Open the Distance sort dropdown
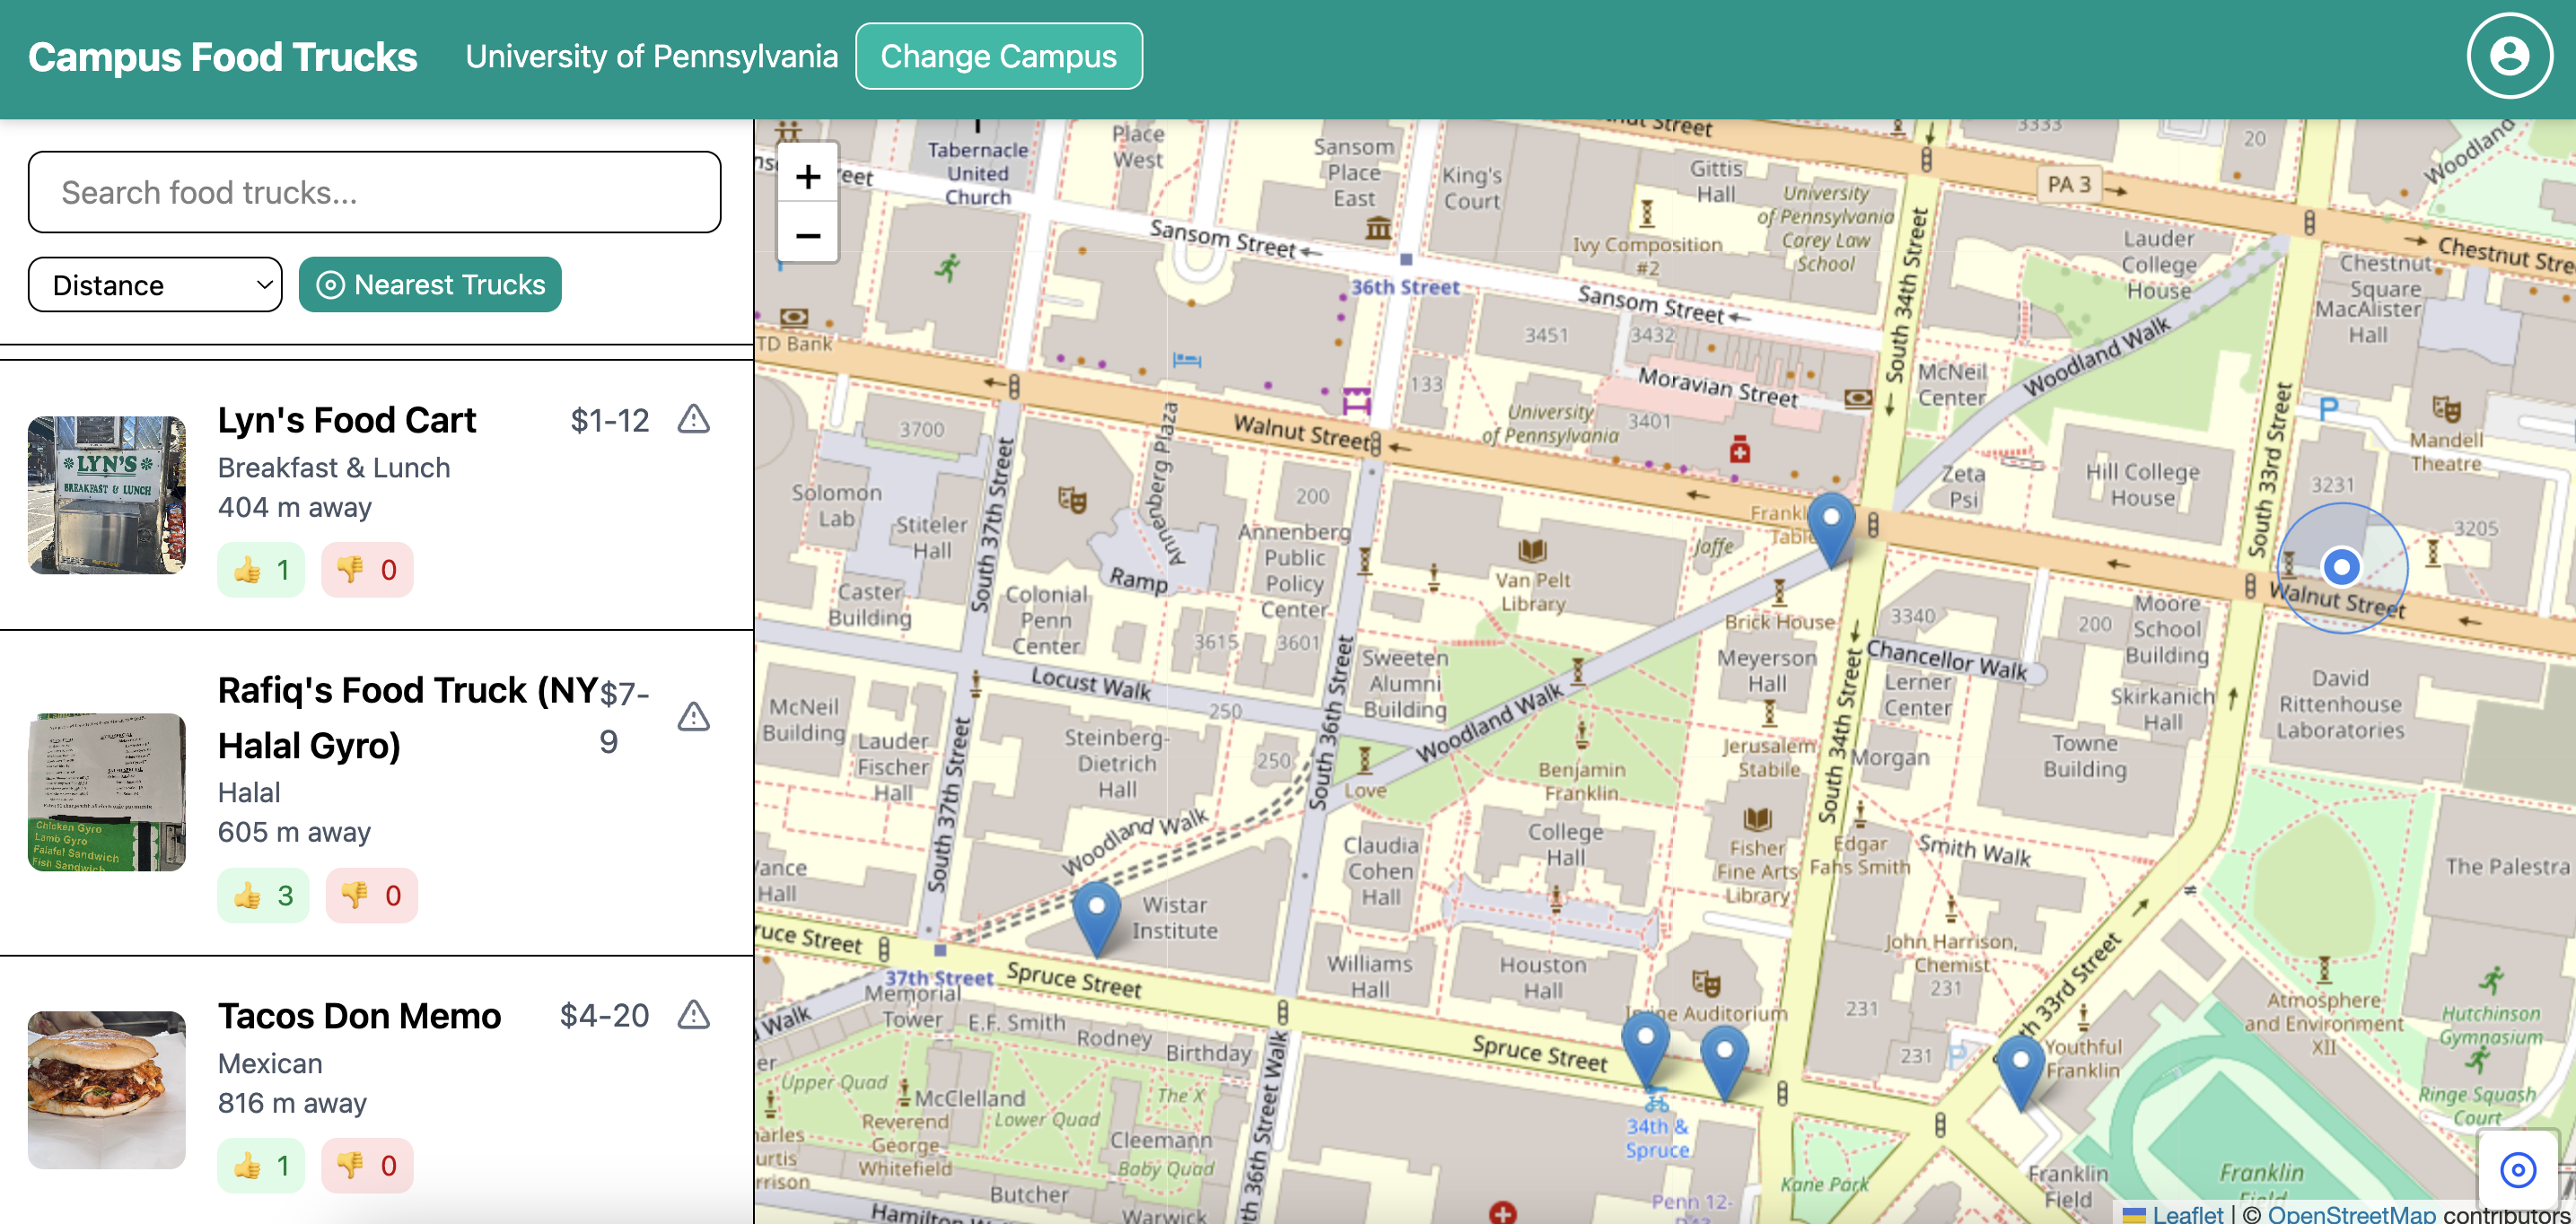Image resolution: width=2576 pixels, height=1224 pixels. (x=155, y=285)
